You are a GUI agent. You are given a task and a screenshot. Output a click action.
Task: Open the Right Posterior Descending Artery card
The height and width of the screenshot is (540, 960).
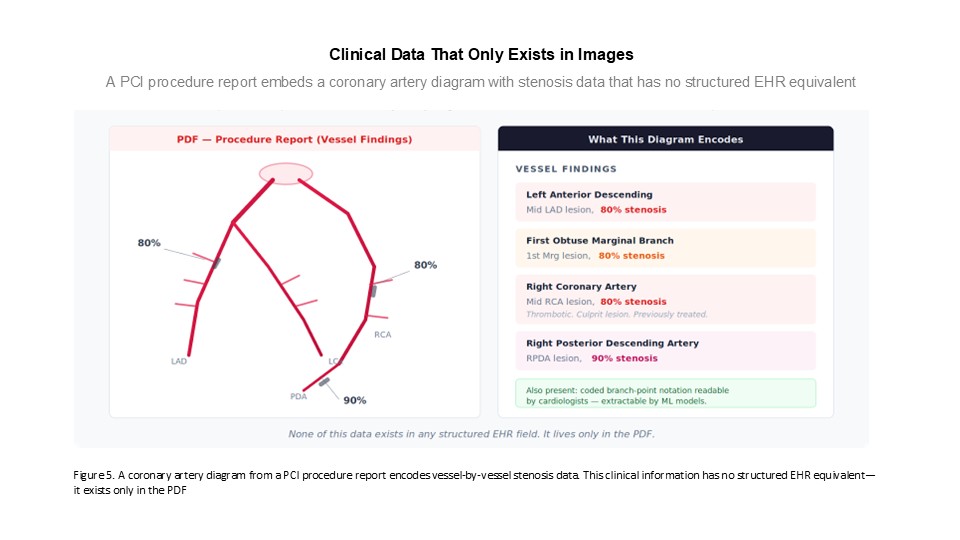[665, 350]
